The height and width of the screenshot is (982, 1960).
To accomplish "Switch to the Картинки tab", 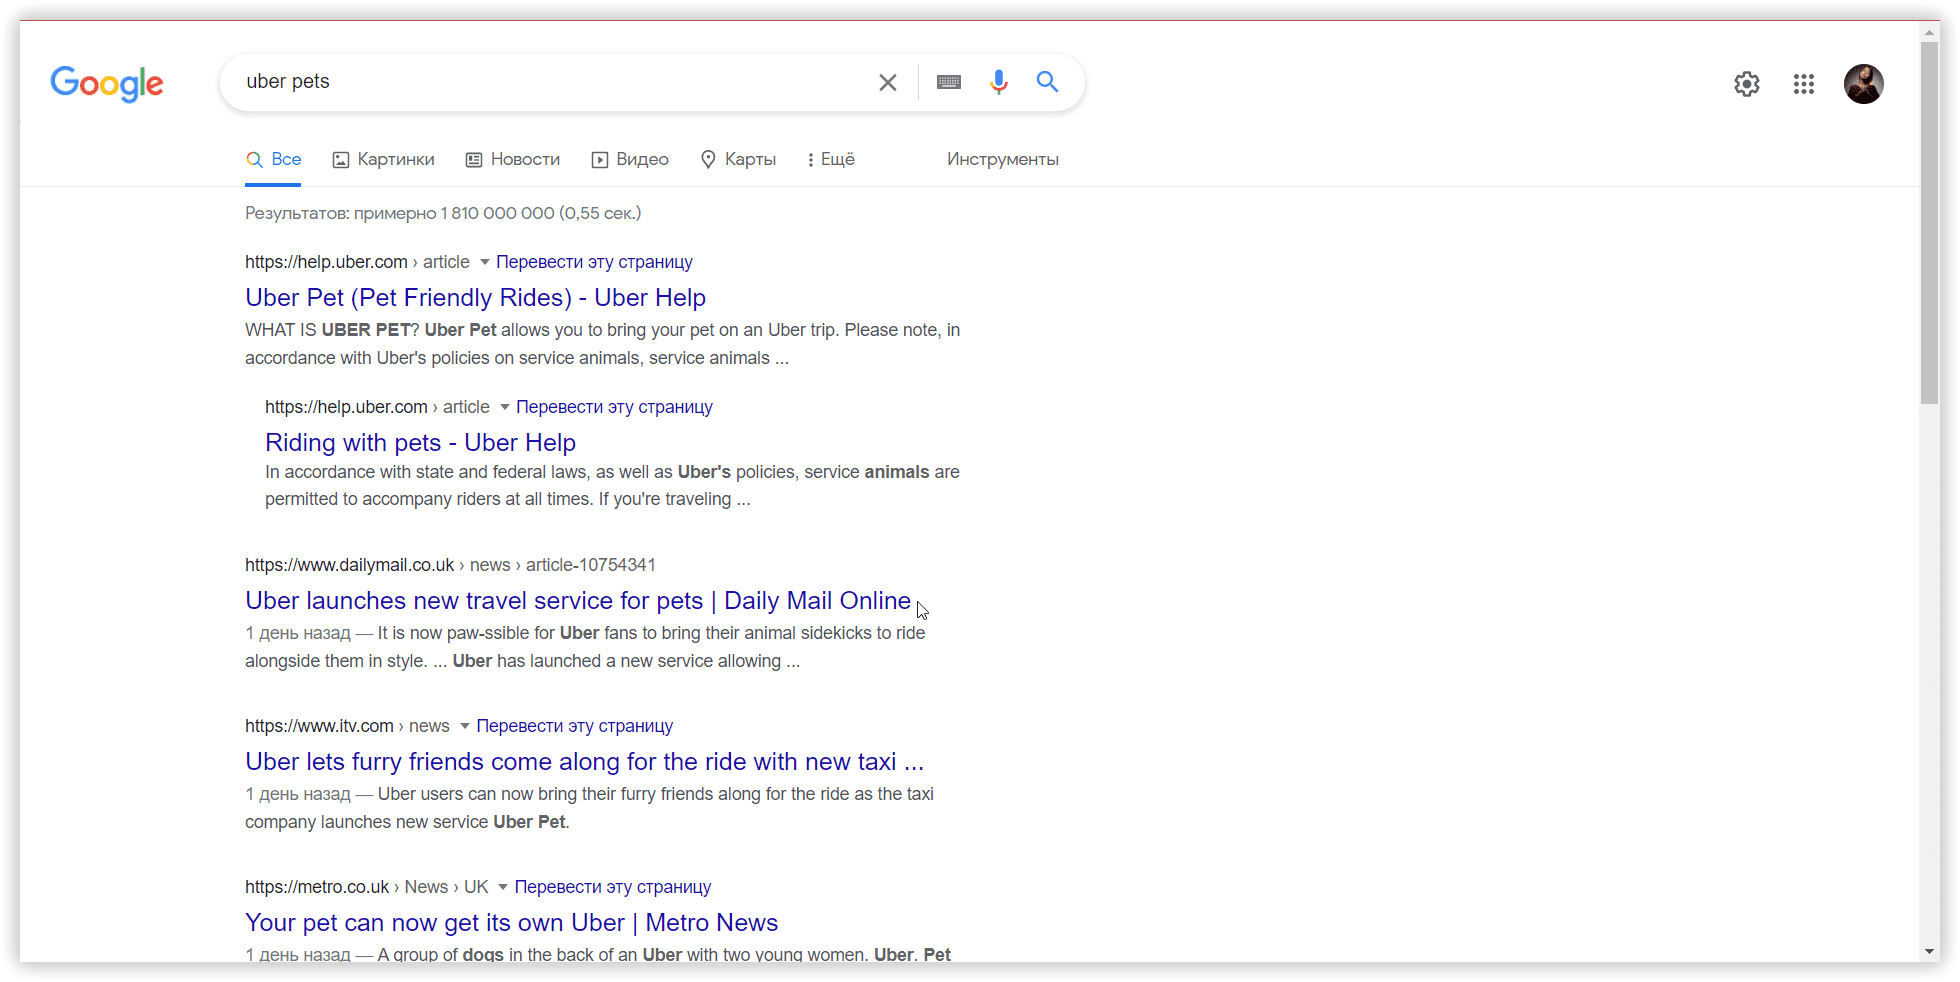I will (x=383, y=159).
